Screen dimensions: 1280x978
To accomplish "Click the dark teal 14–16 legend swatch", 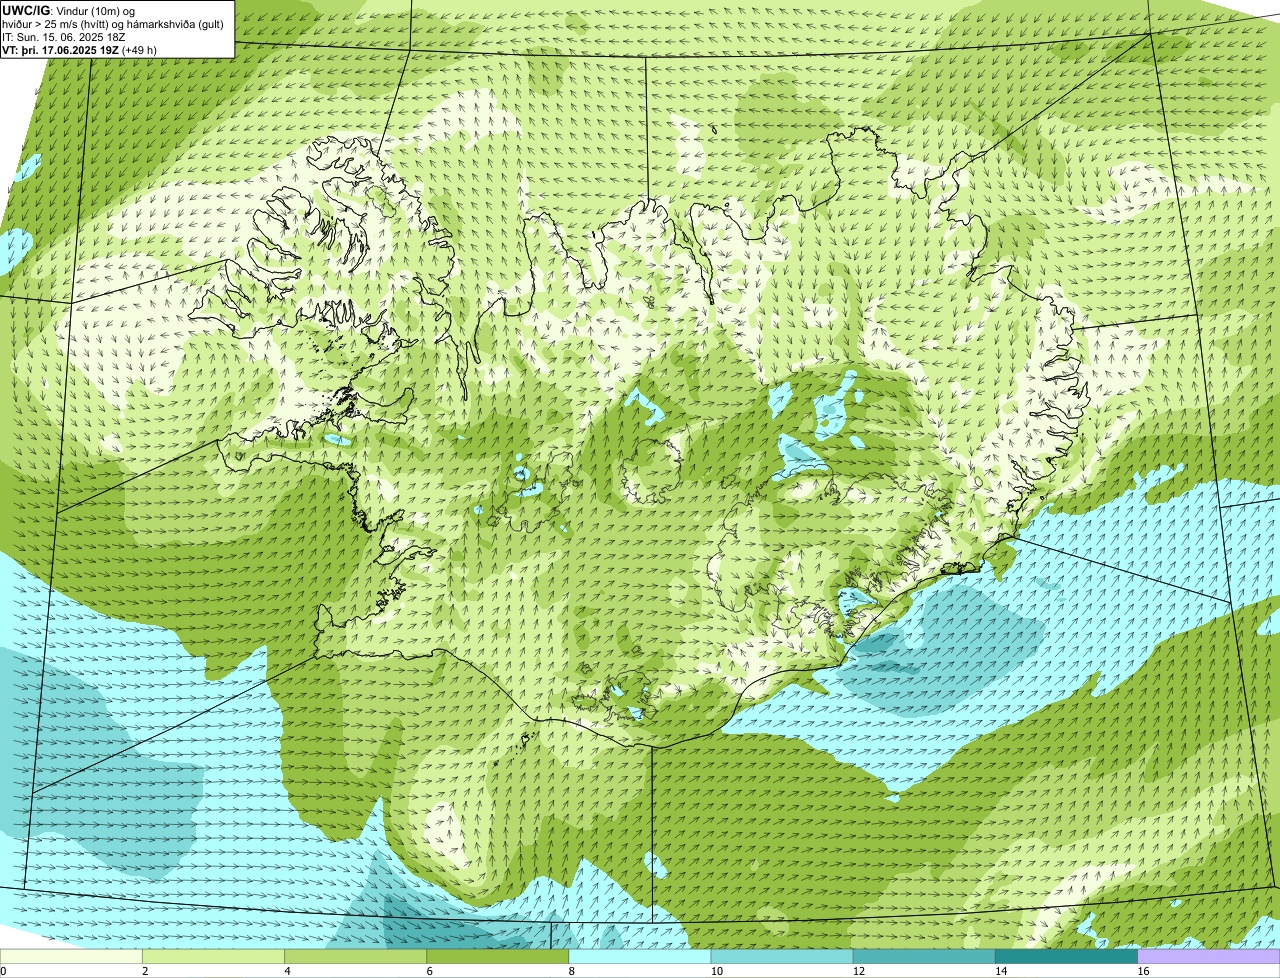I will point(1066,957).
